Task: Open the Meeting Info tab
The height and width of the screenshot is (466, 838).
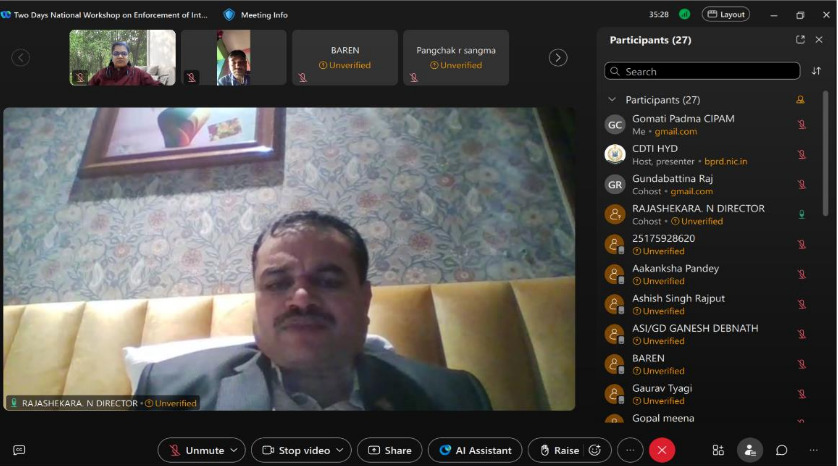Action: pyautogui.click(x=256, y=15)
